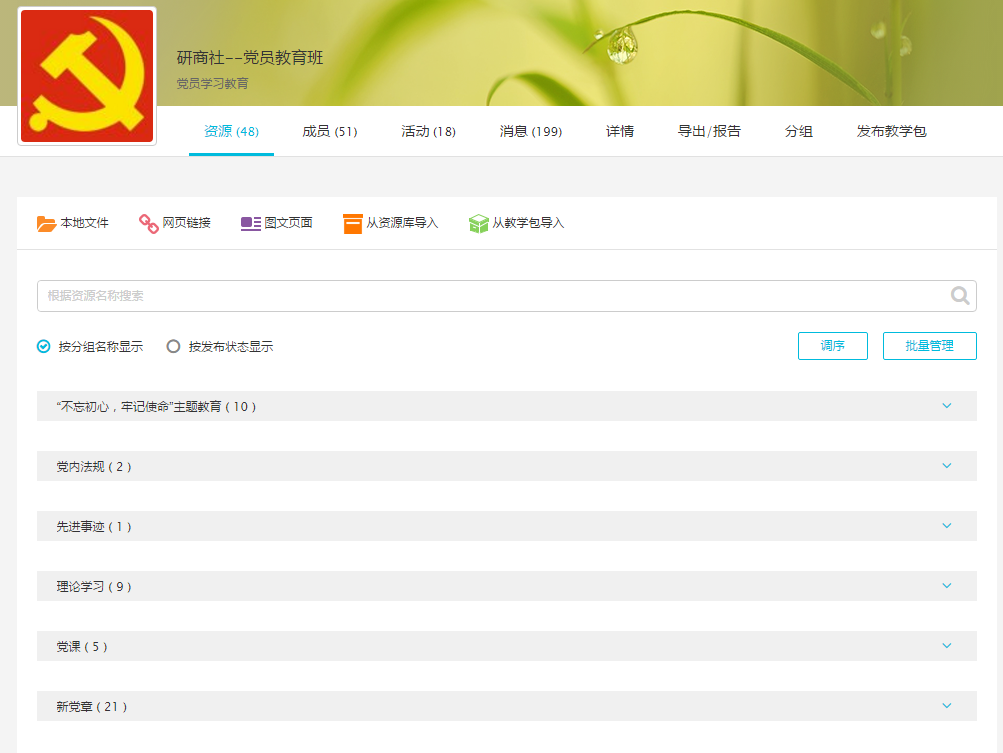The height and width of the screenshot is (753, 1003).
Task: Click the 调序 reorder button
Action: click(x=832, y=346)
